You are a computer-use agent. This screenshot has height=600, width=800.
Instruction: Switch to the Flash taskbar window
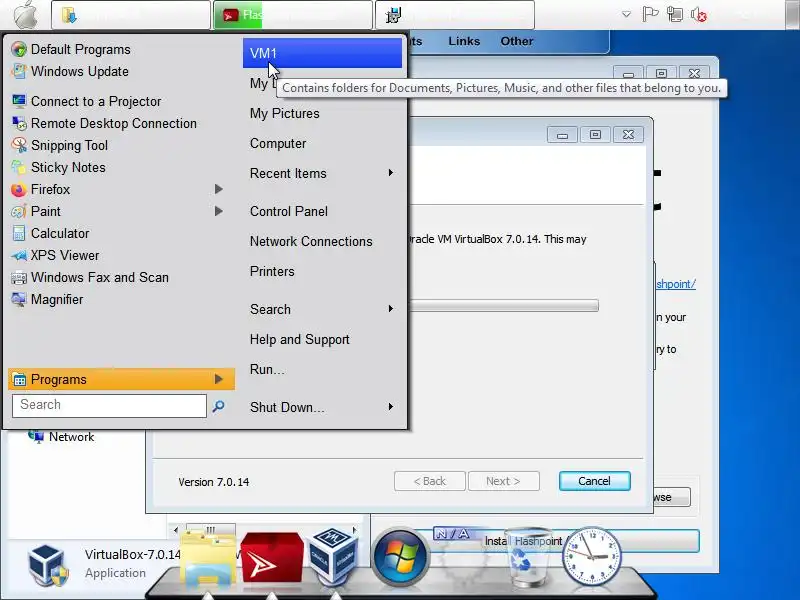coord(293,15)
